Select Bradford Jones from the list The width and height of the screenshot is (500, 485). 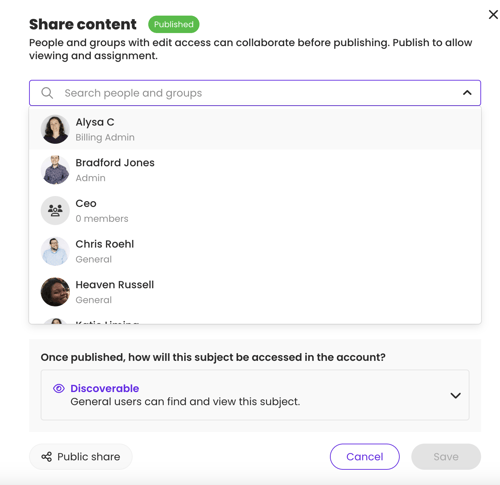click(x=255, y=170)
